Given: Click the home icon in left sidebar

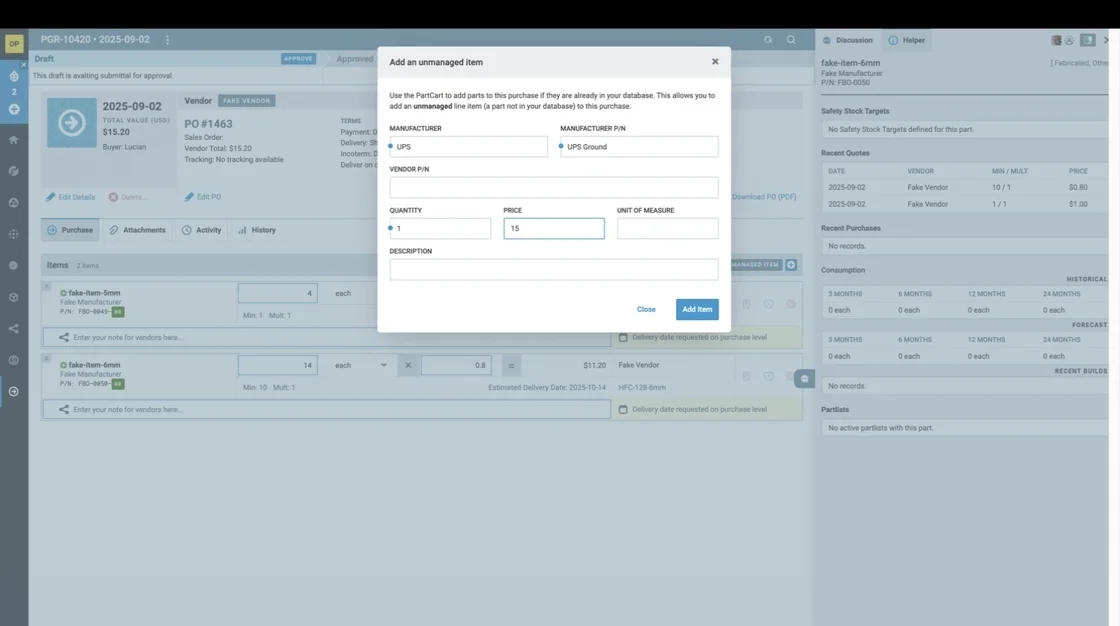Looking at the screenshot, I should (x=14, y=140).
